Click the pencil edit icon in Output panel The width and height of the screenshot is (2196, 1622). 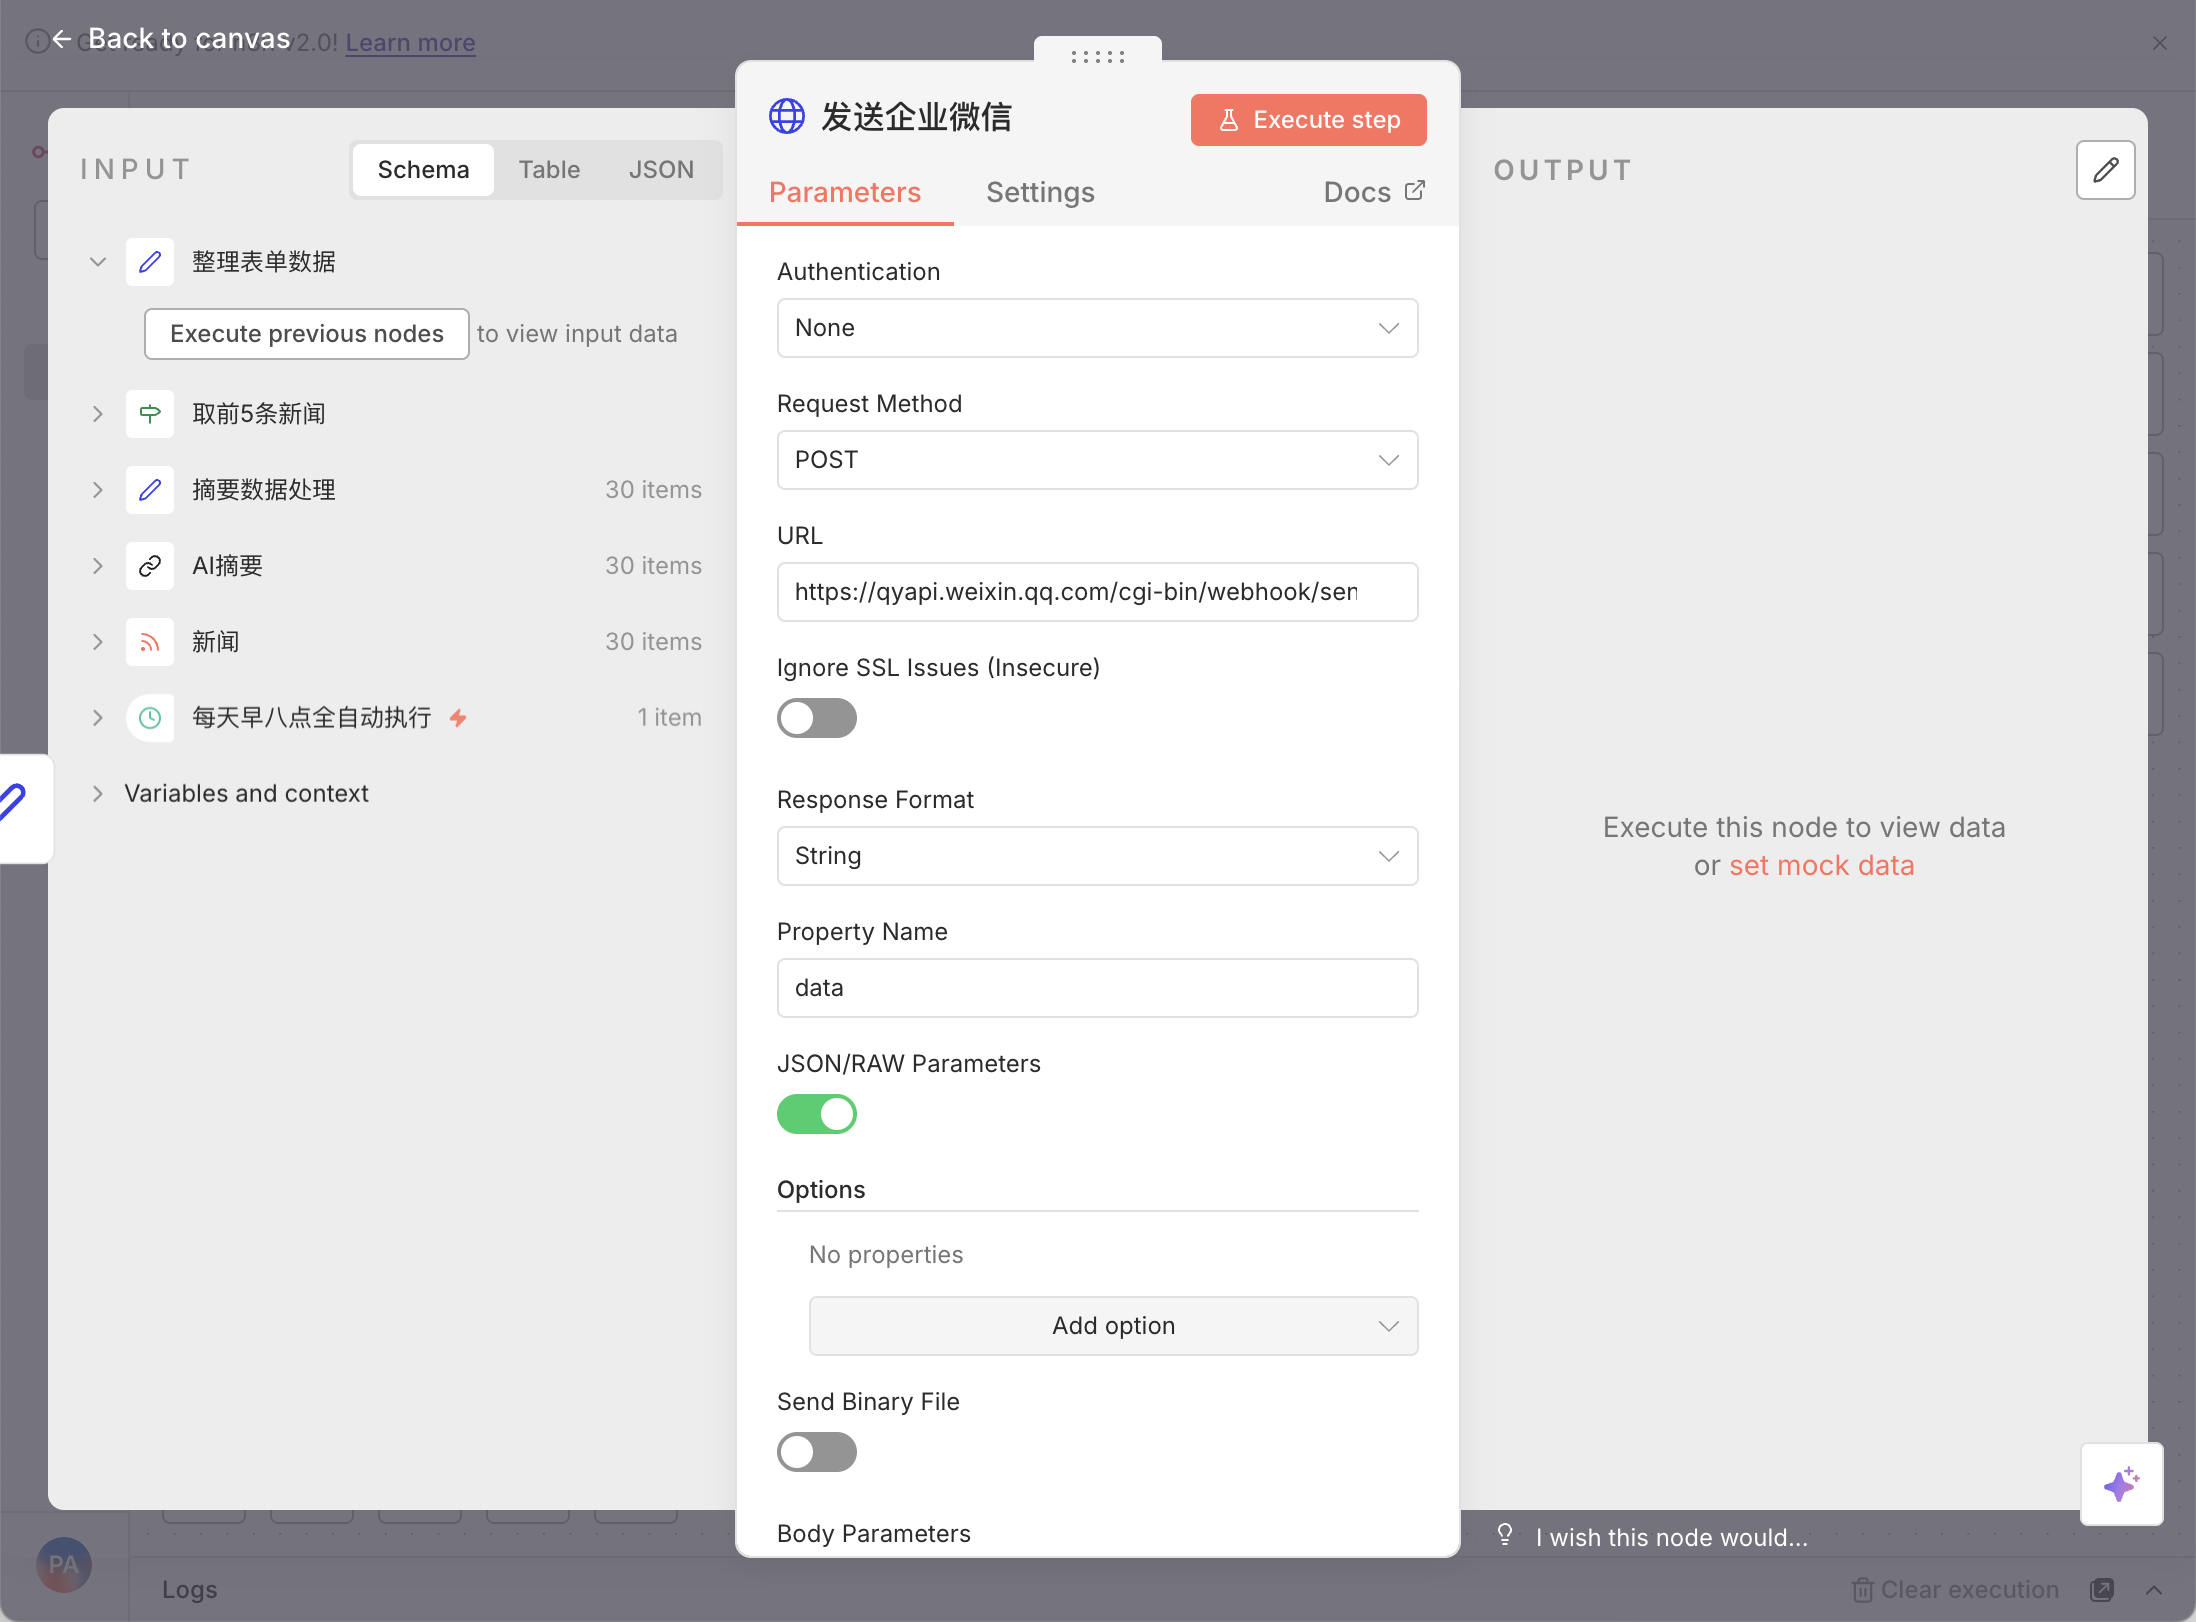[2105, 170]
